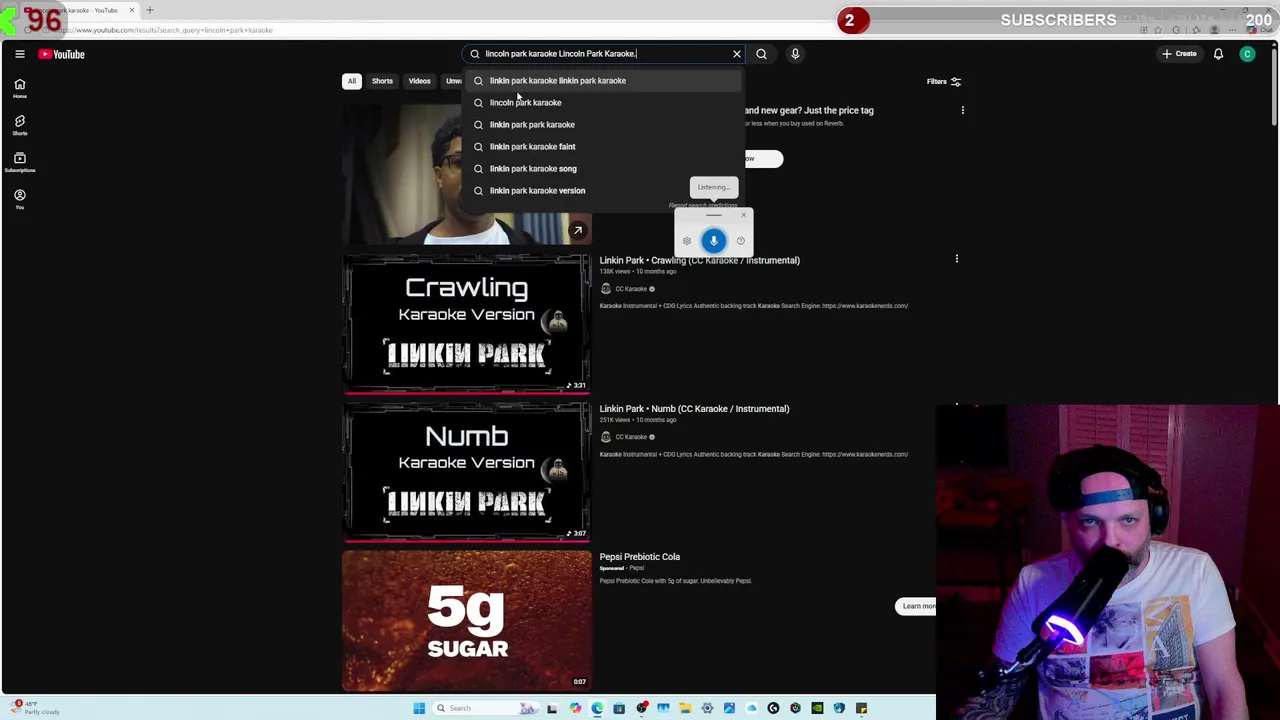Open the You section in sidebar

[19, 199]
